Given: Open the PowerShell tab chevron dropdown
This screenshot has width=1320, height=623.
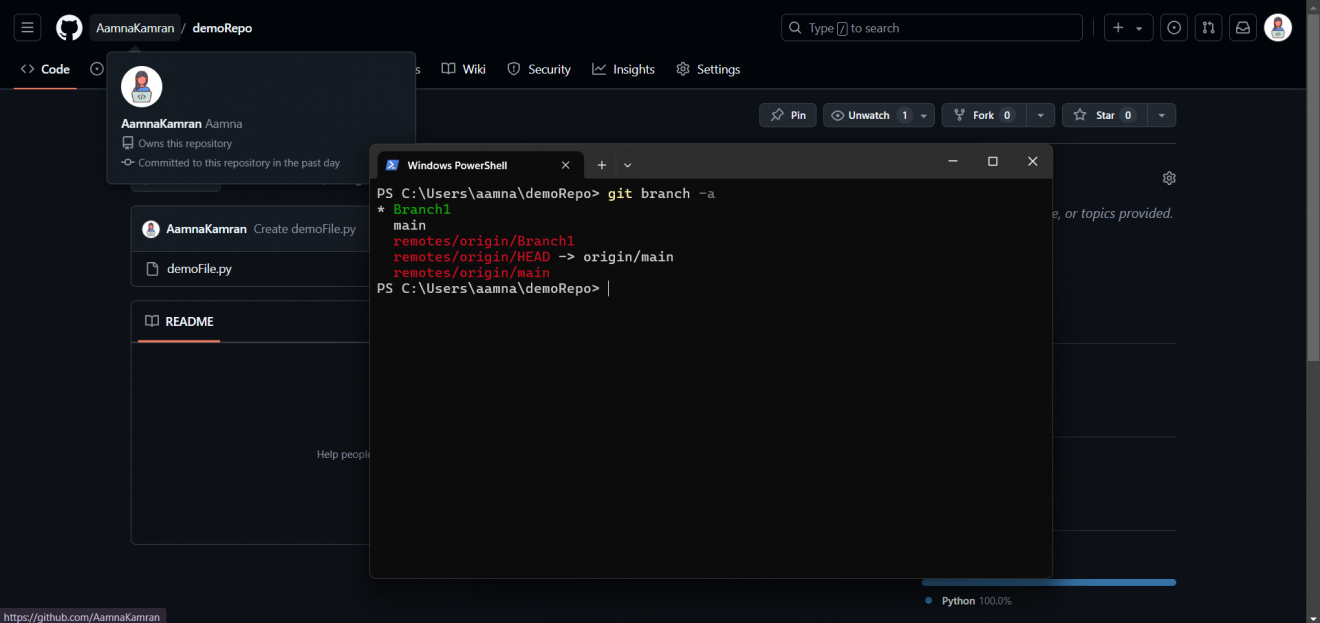Looking at the screenshot, I should coord(627,164).
